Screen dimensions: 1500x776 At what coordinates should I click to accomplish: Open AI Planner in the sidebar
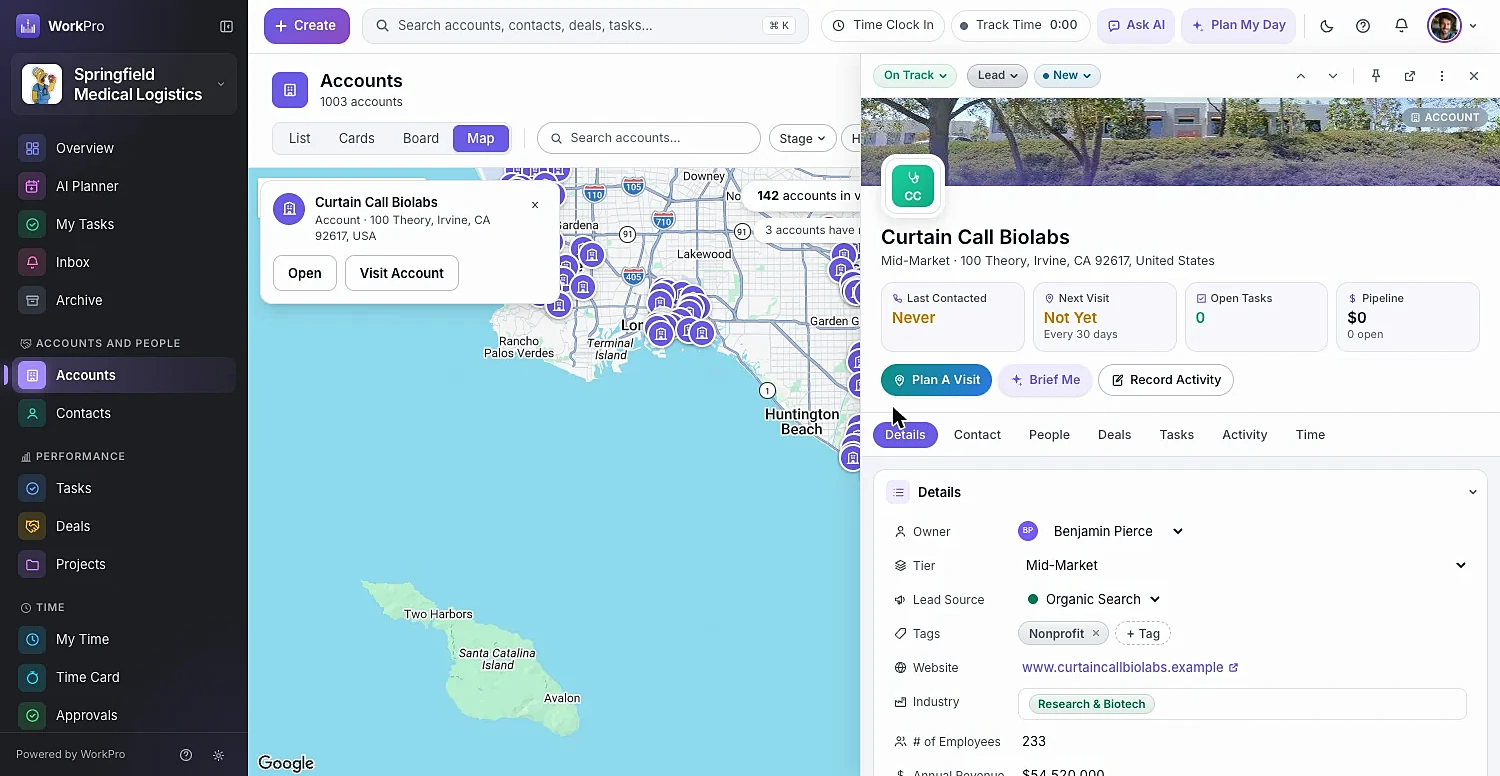[x=124, y=186]
